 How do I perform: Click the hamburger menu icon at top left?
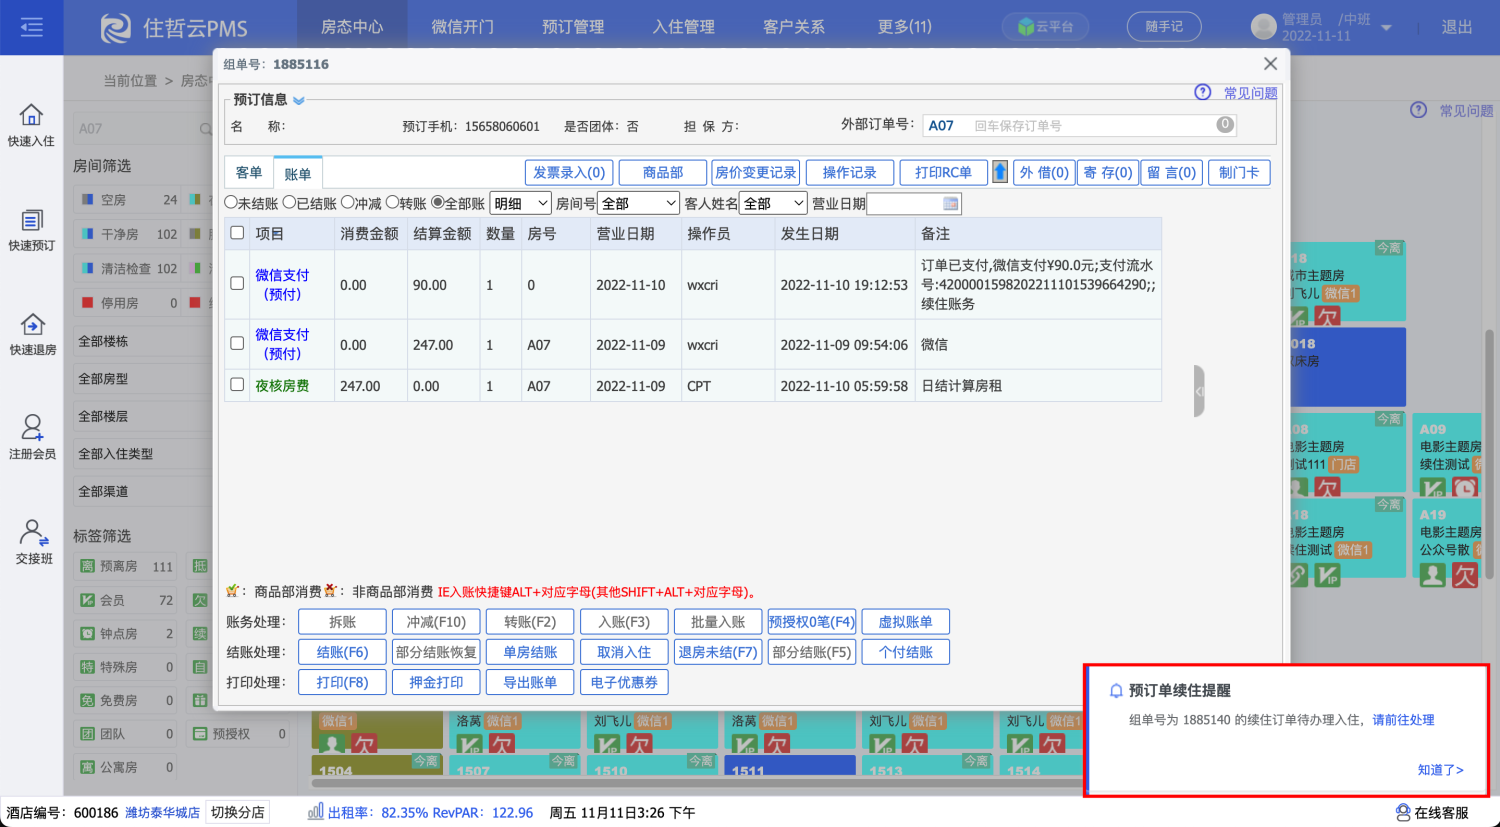pyautogui.click(x=32, y=27)
